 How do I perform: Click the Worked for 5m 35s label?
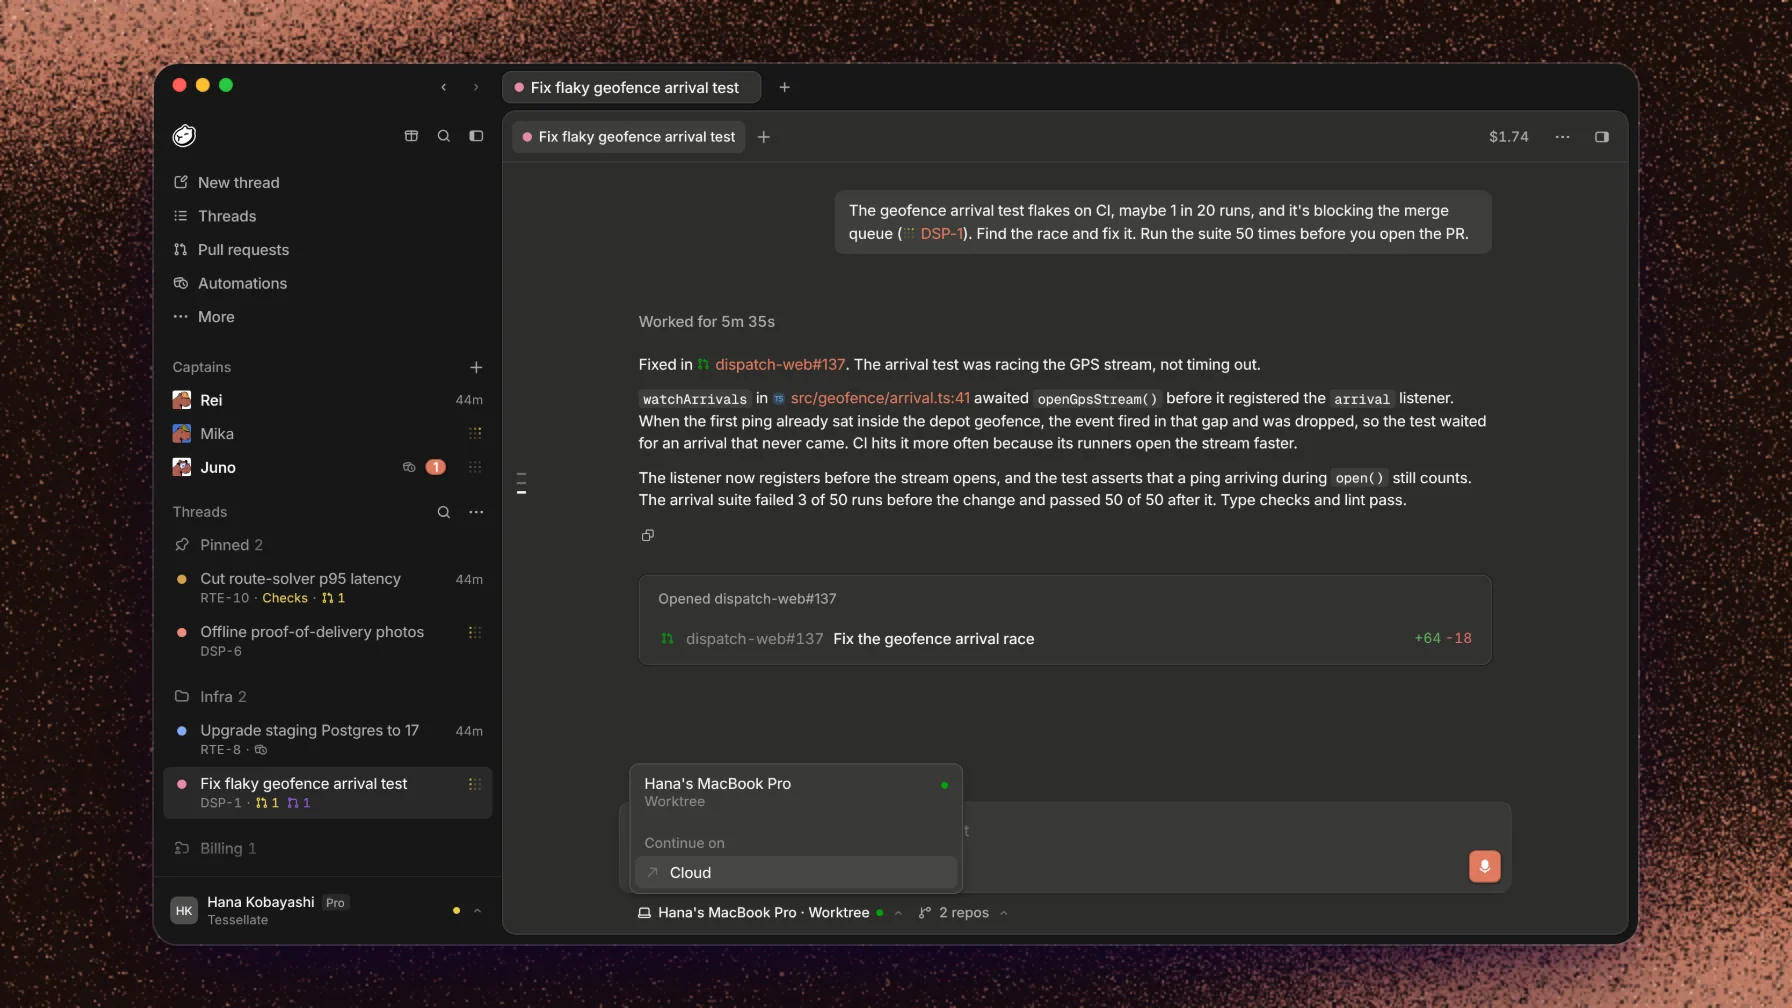[x=707, y=322]
